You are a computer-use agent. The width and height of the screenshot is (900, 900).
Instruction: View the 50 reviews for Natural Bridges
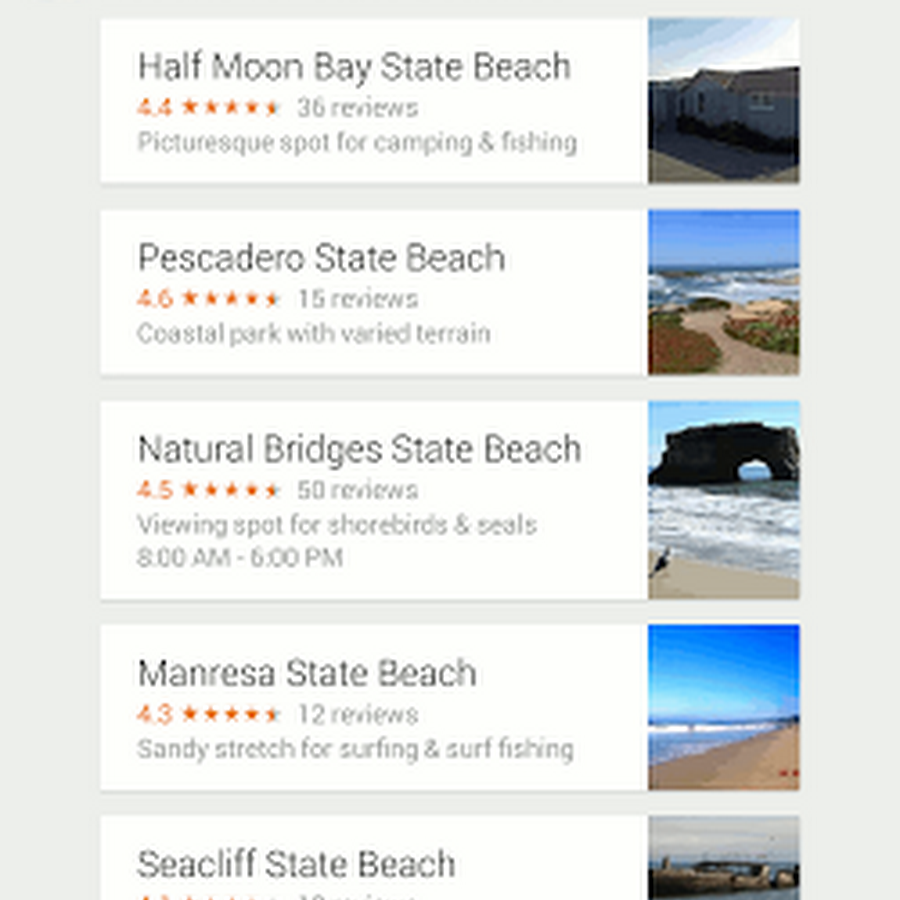(x=357, y=490)
